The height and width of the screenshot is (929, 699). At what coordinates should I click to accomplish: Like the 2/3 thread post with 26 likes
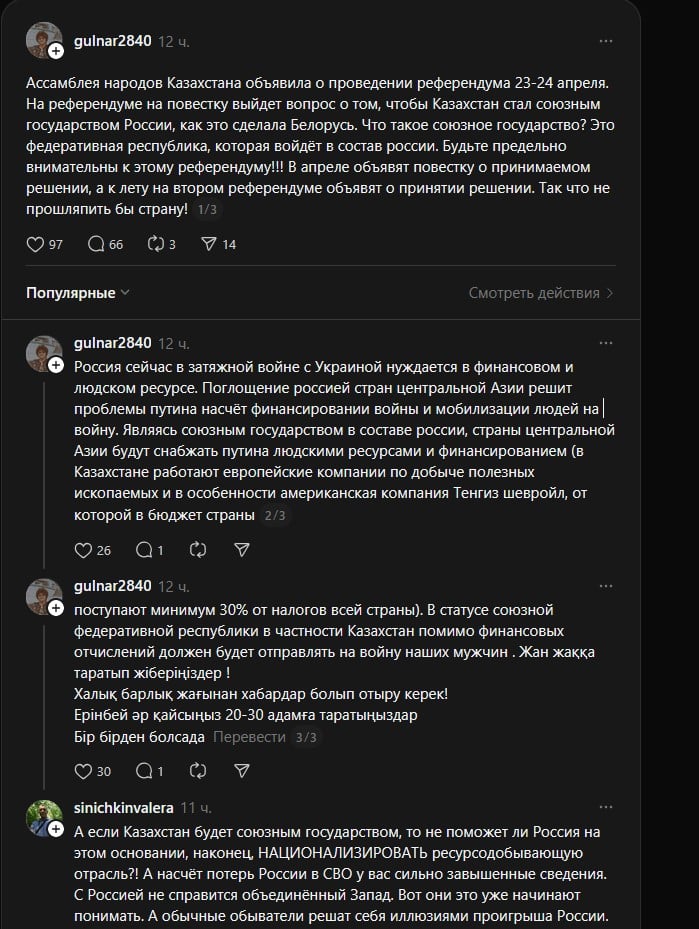pos(84,550)
